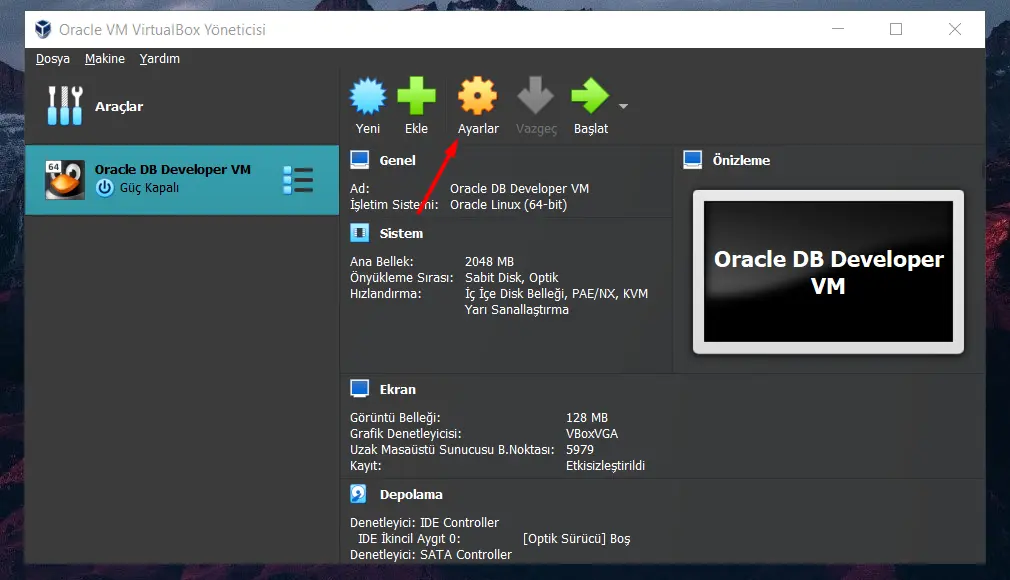Click the Ekle green plus icon

point(416,97)
